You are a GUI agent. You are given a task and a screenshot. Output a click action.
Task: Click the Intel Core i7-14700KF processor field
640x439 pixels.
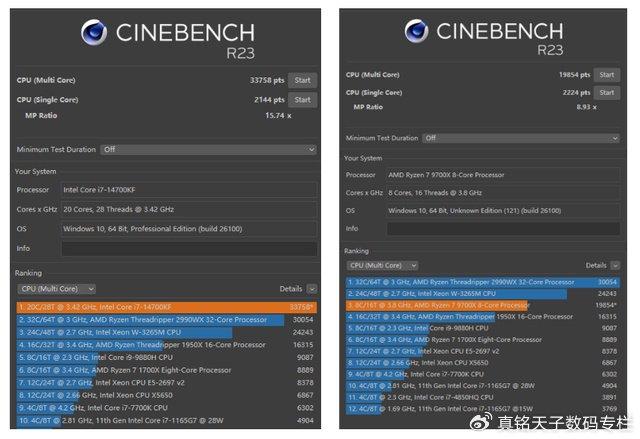coord(189,190)
